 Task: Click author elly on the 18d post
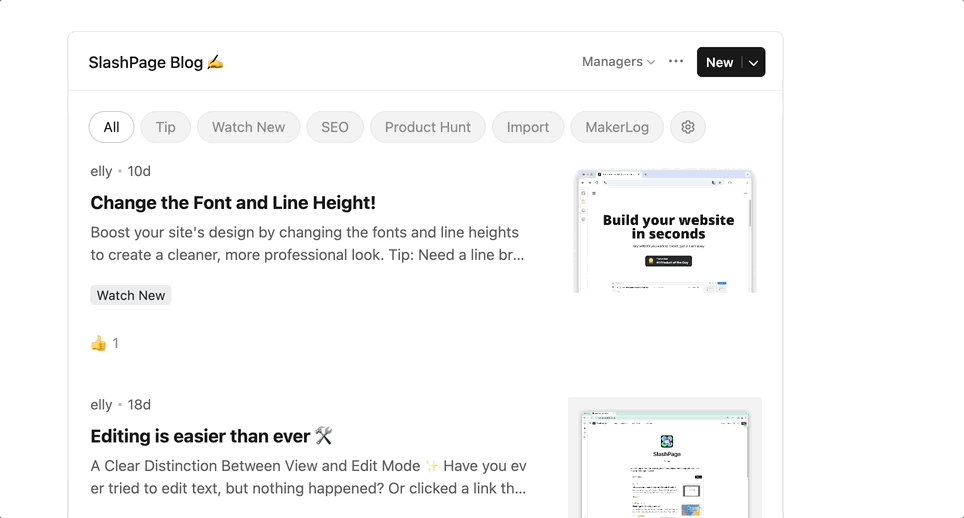101,404
